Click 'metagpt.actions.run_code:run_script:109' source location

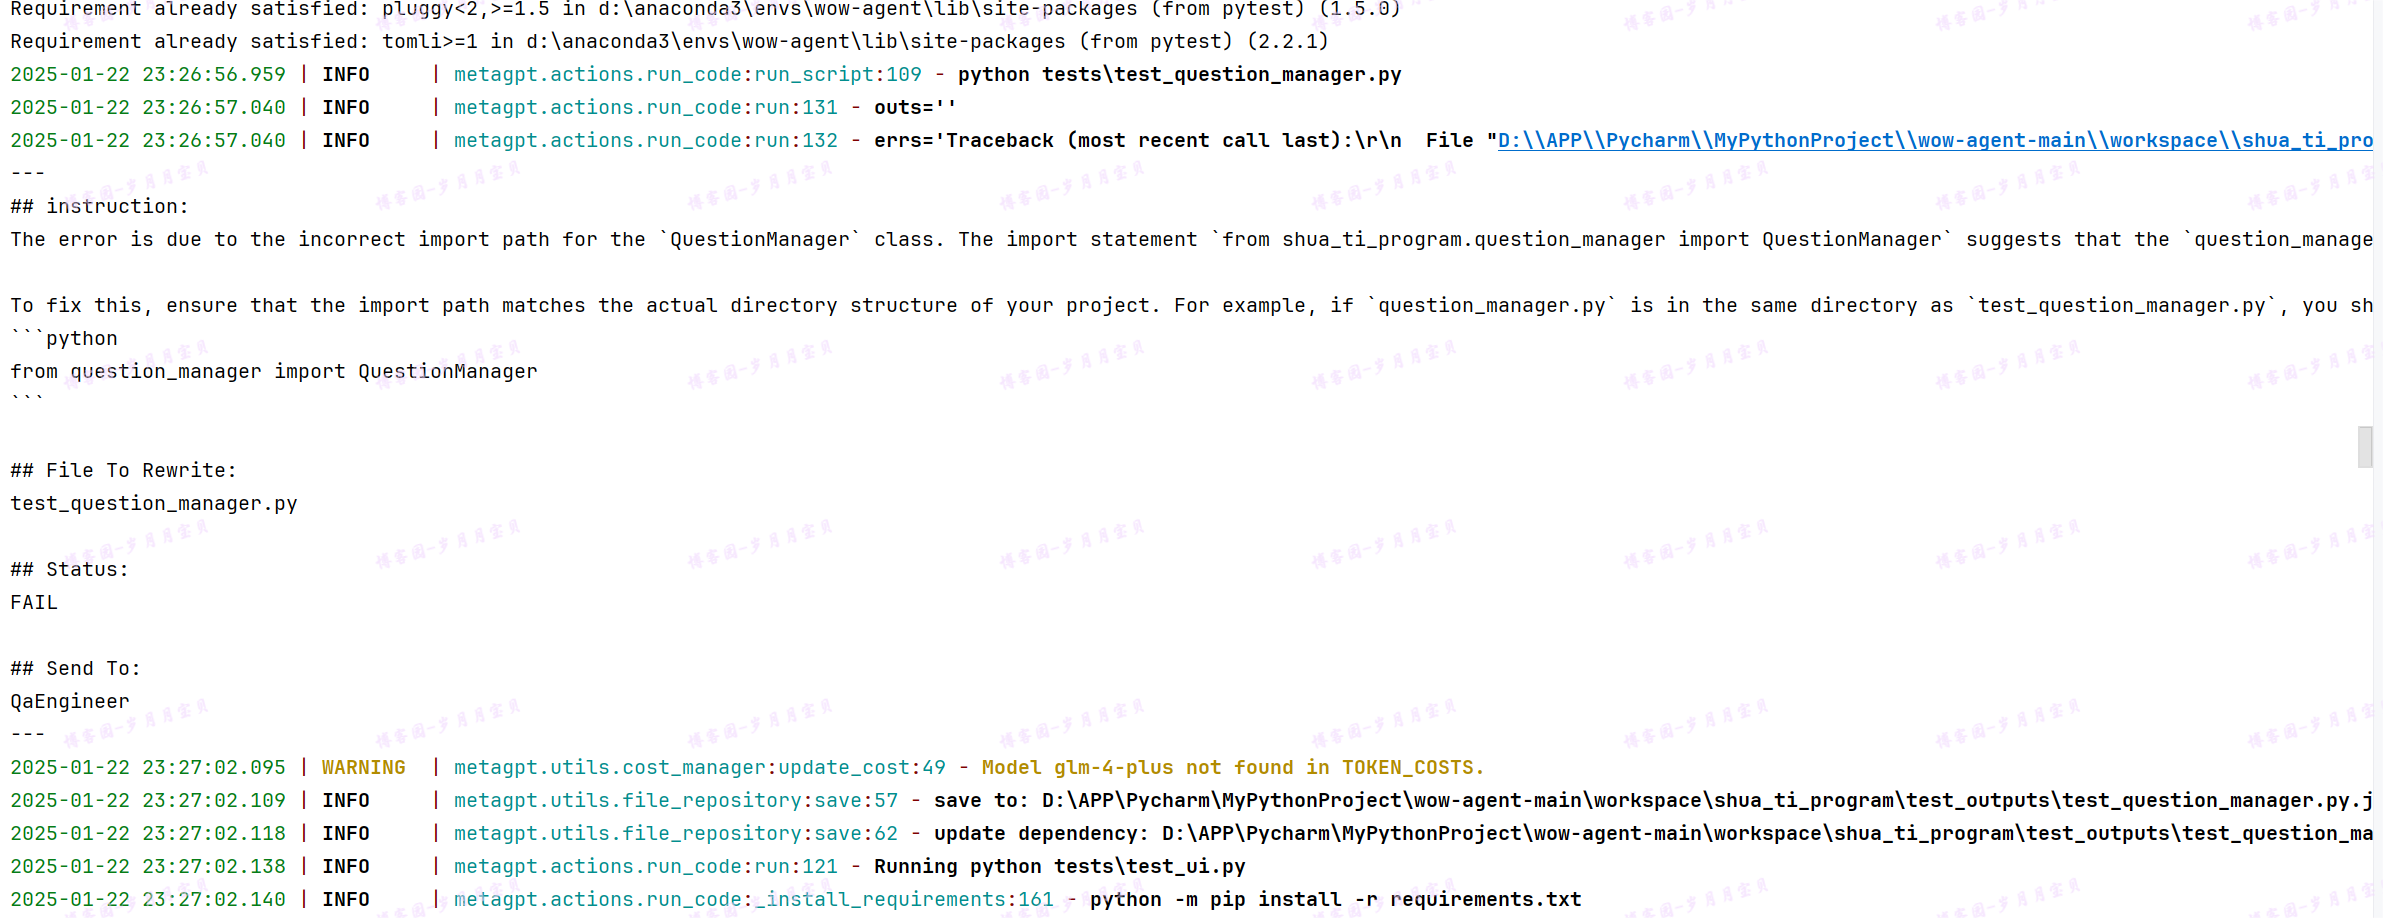pyautogui.click(x=687, y=75)
